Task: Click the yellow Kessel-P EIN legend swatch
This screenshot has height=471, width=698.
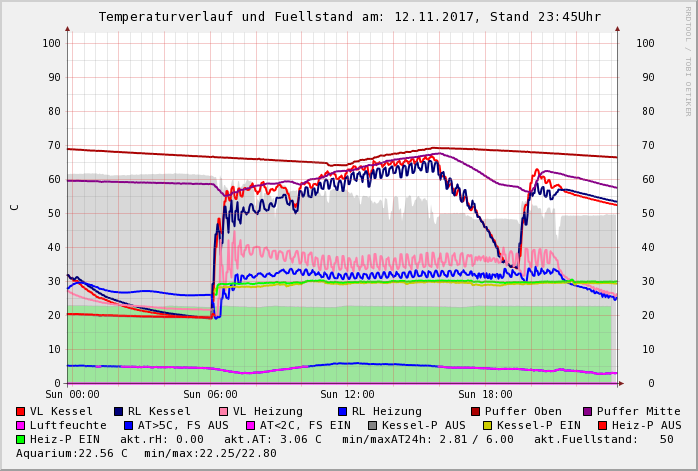Action: click(487, 425)
